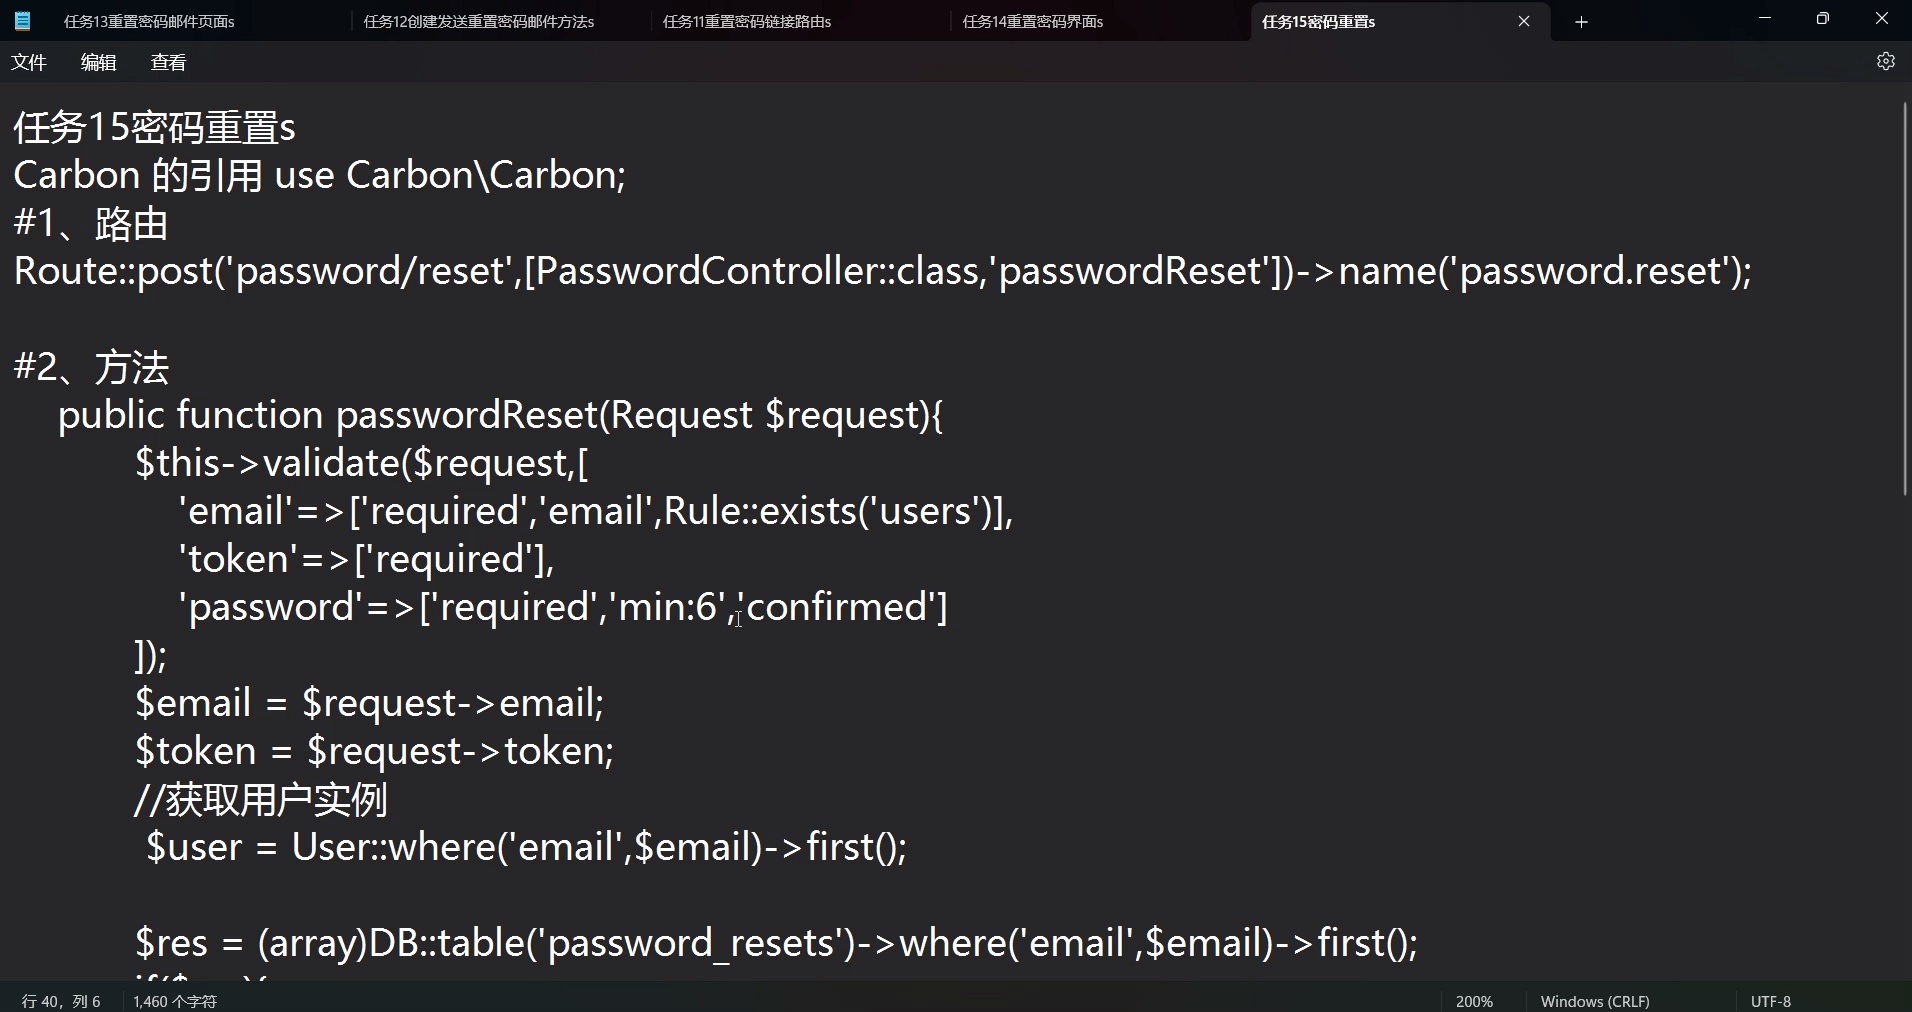Open the 编辑 menu
This screenshot has width=1912, height=1012.
click(x=98, y=63)
